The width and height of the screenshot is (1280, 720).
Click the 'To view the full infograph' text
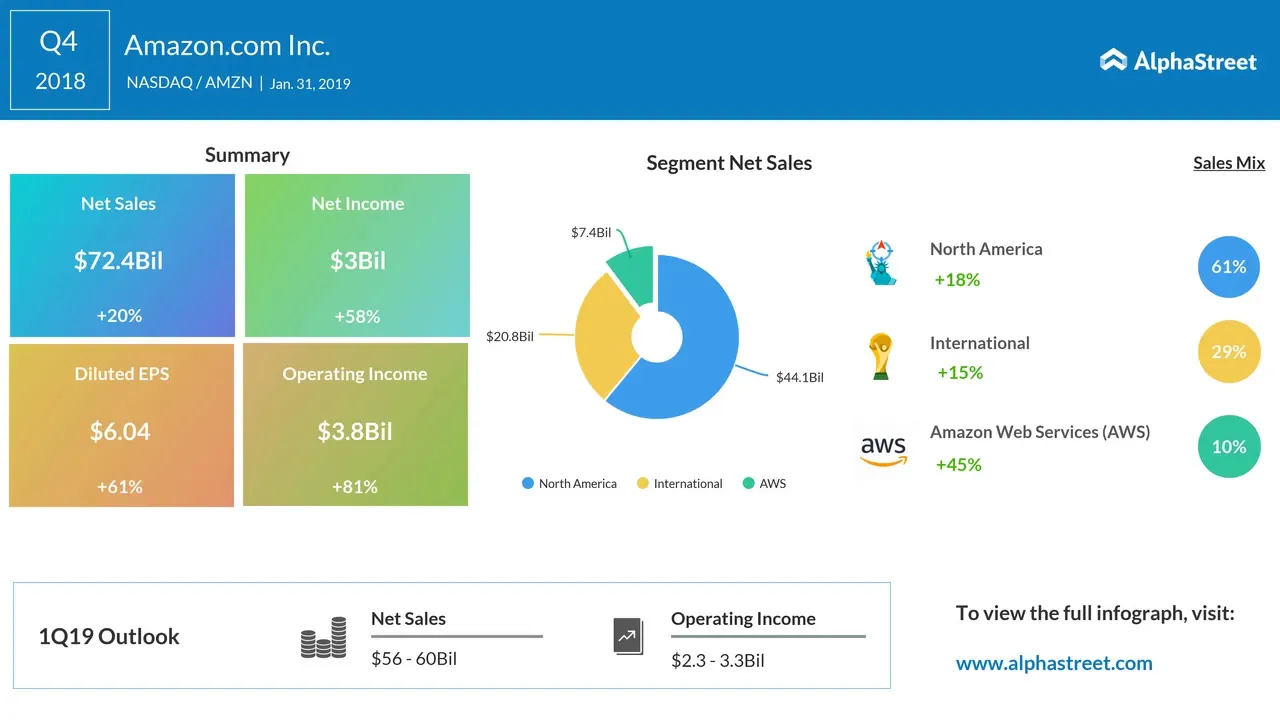(1095, 613)
